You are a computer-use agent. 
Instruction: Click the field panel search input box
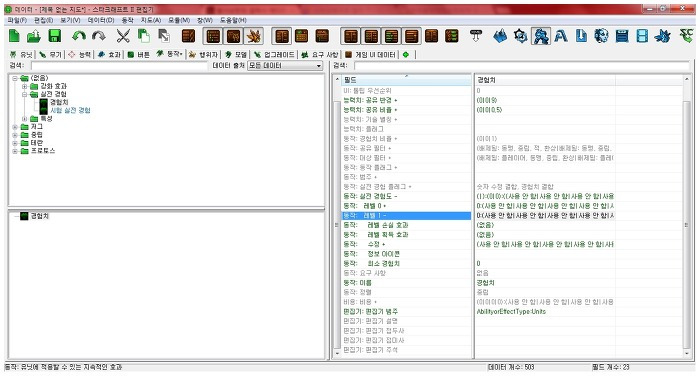tap(522, 66)
